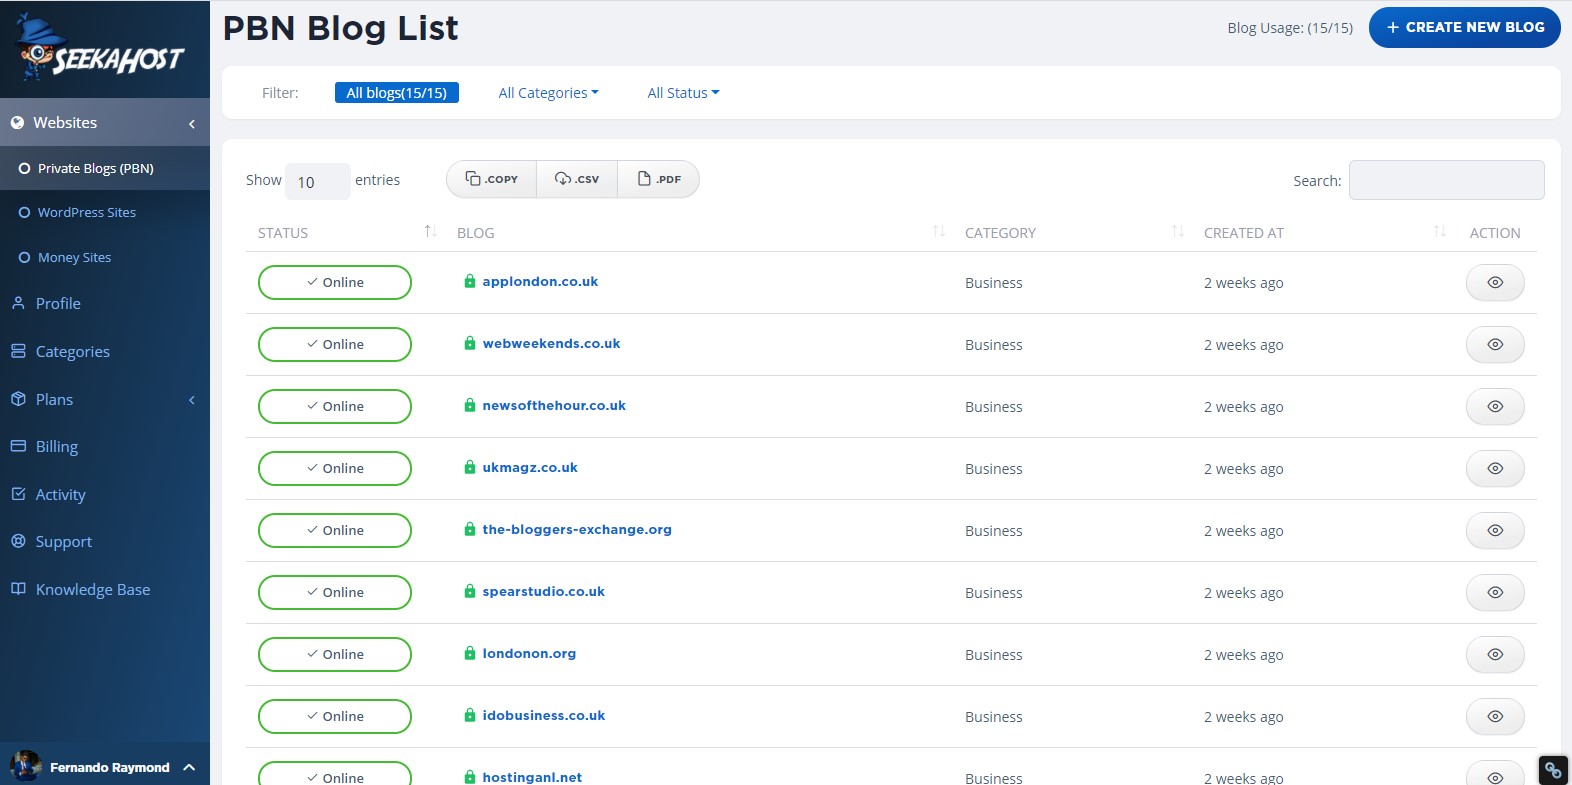Go to the Profile page
The image size is (1572, 785).
[58, 303]
